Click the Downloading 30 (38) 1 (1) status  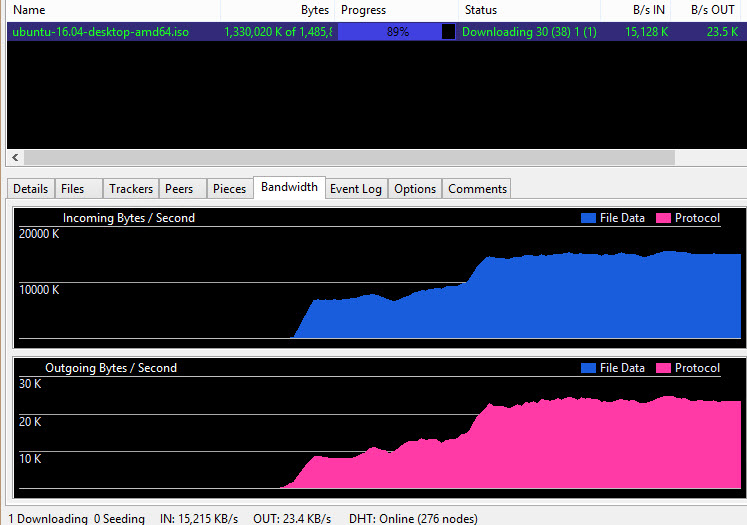pyautogui.click(x=529, y=32)
